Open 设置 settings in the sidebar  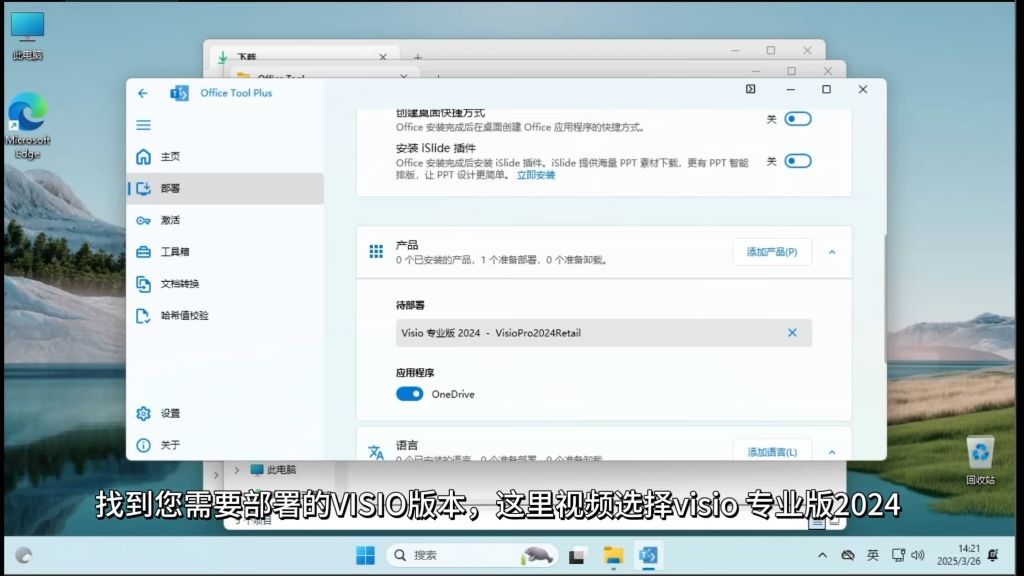(x=225, y=413)
